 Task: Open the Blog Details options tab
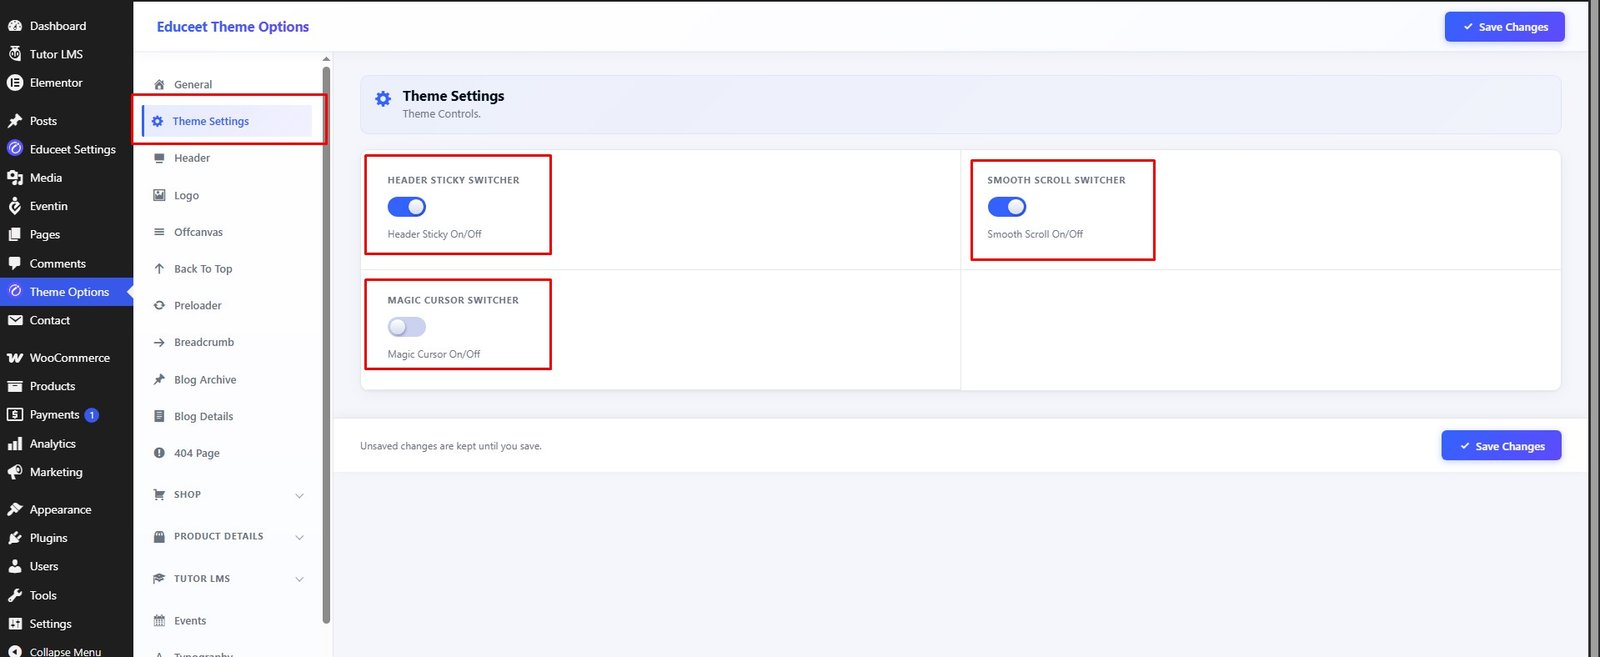227,416
